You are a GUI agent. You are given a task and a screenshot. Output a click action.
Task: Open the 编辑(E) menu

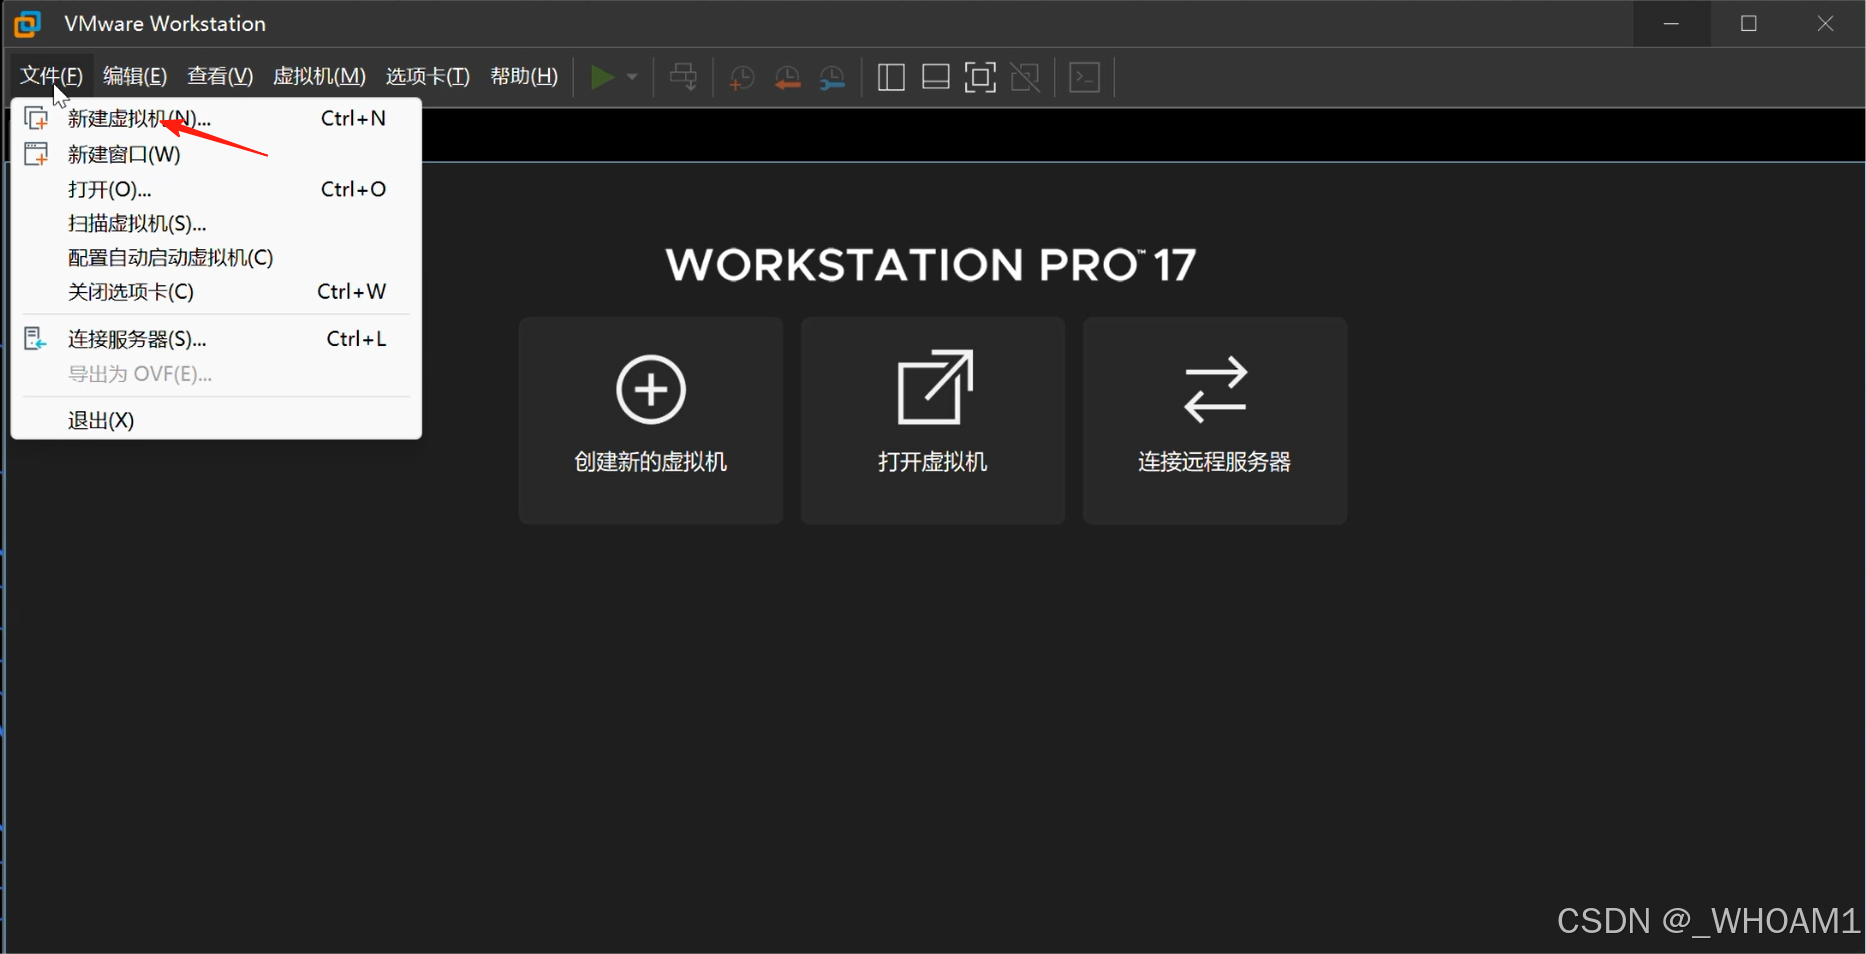(135, 76)
